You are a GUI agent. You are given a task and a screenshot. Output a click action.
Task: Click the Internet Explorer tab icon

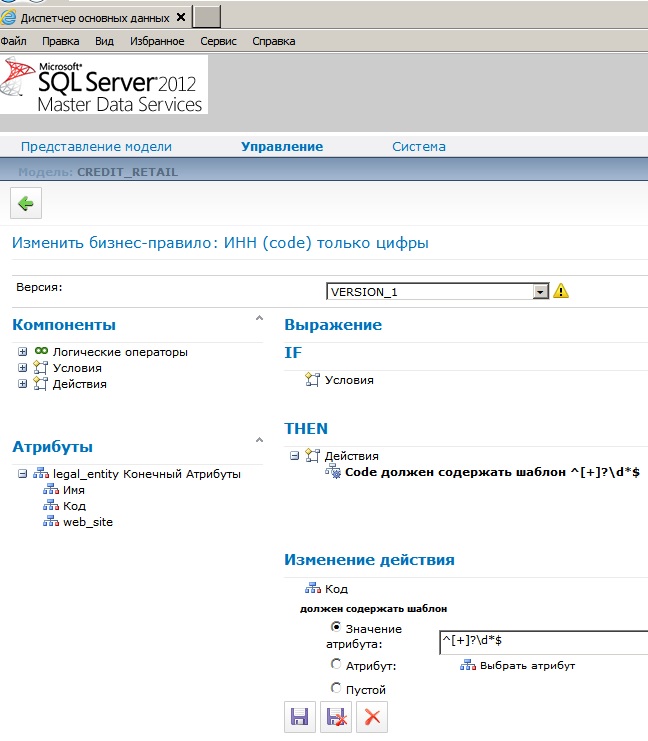point(8,18)
